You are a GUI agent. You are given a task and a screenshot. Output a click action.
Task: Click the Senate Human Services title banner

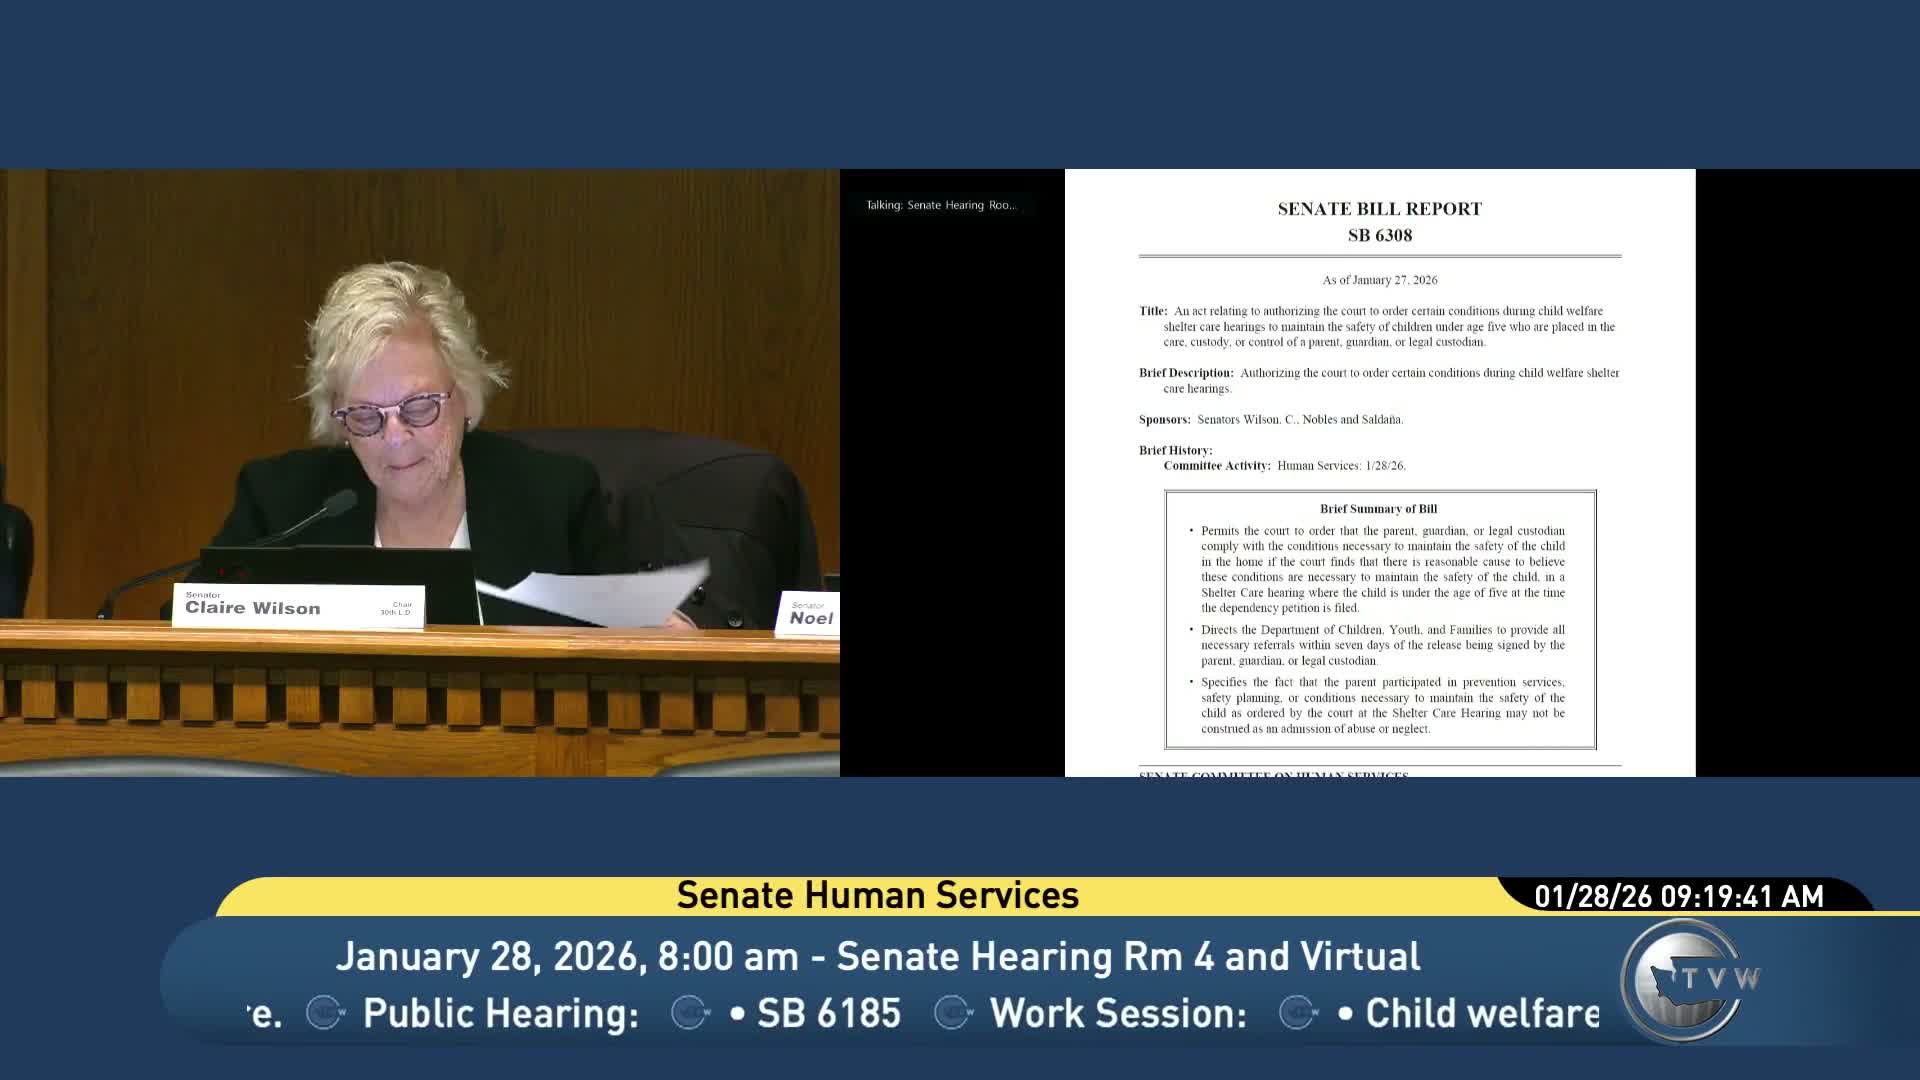coord(877,895)
